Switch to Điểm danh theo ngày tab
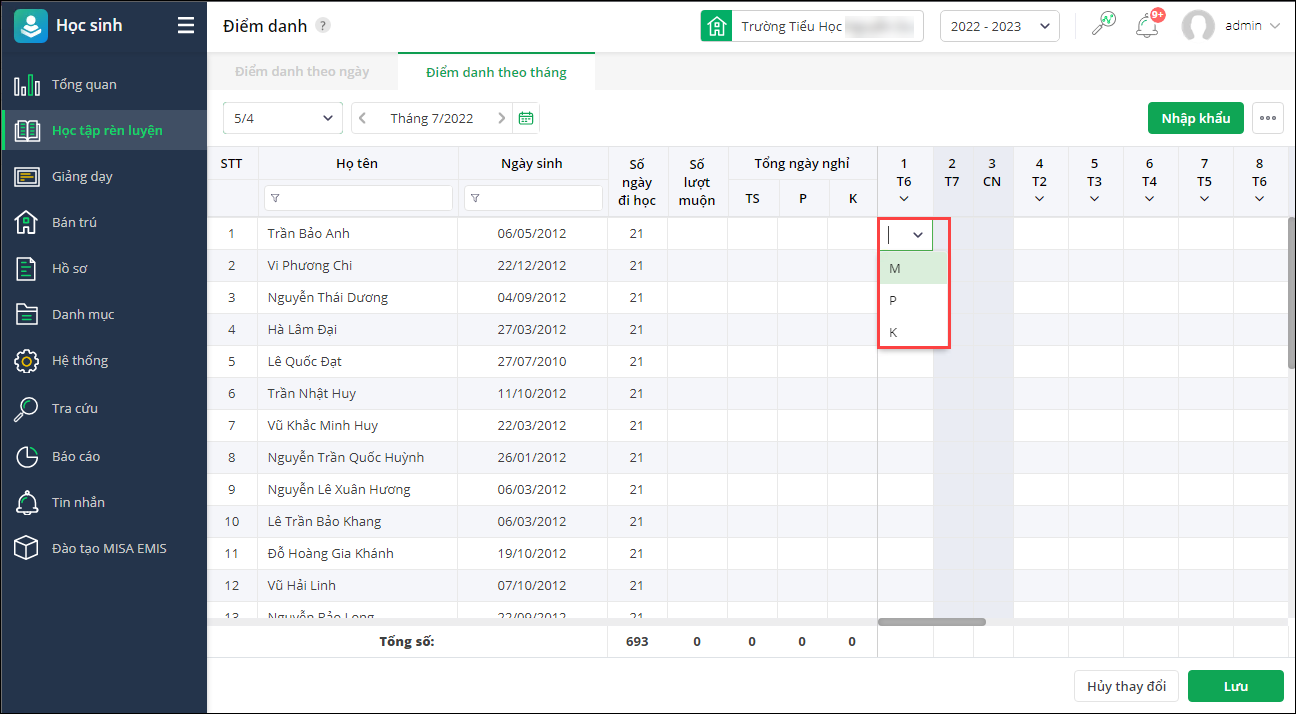Image resolution: width=1296 pixels, height=714 pixels. click(x=302, y=72)
